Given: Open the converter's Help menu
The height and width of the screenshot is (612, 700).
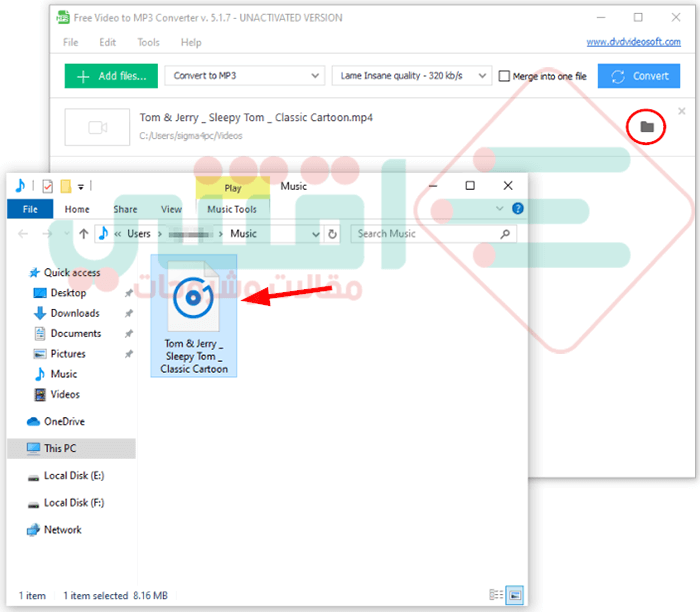Looking at the screenshot, I should pyautogui.click(x=191, y=42).
